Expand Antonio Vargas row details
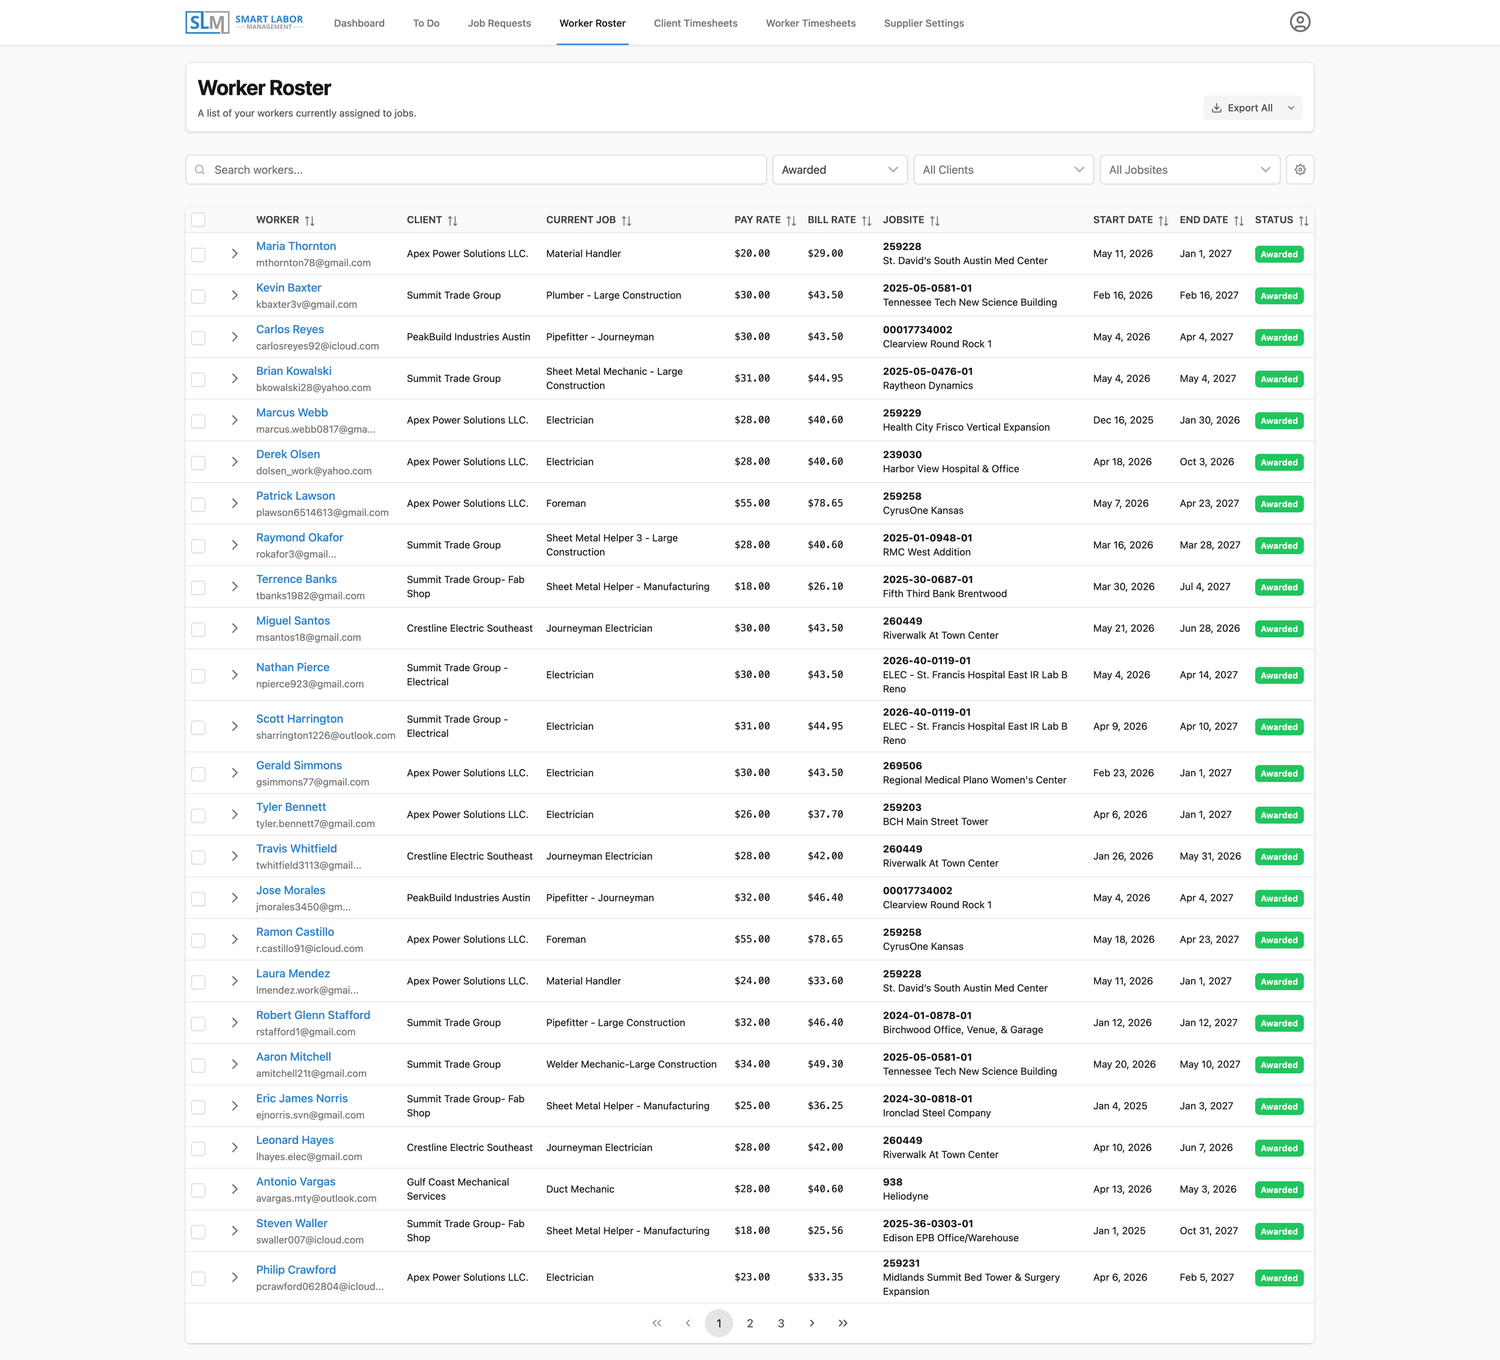1500x1360 pixels. coord(235,1190)
